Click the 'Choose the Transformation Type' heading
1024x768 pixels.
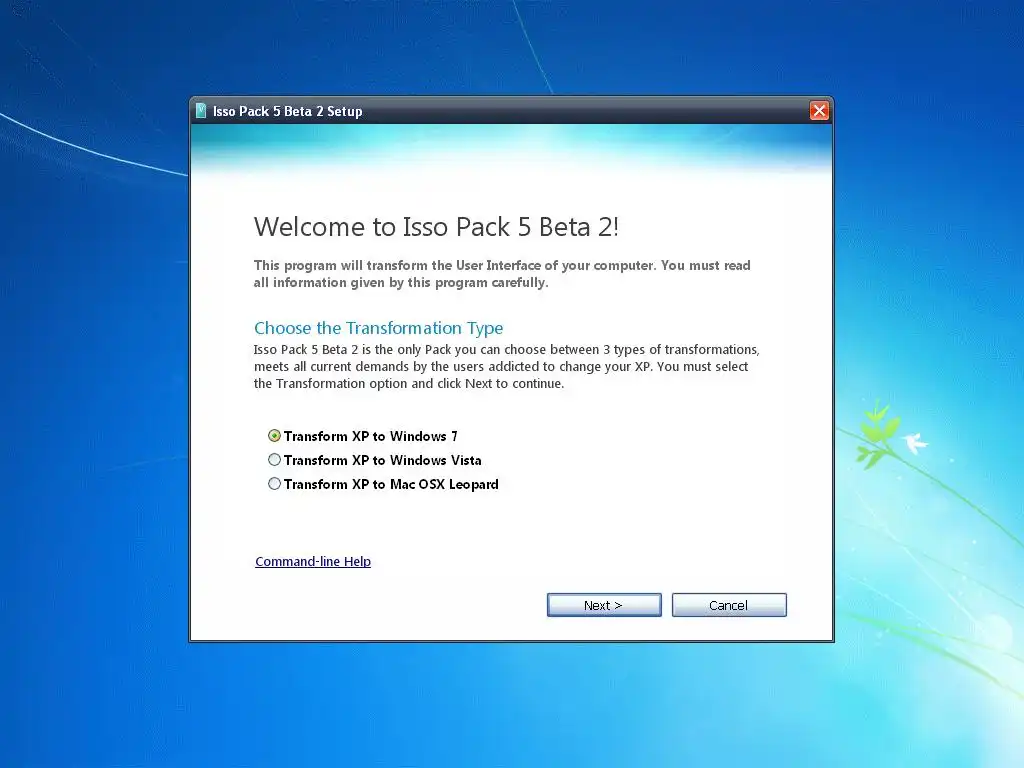coord(379,328)
